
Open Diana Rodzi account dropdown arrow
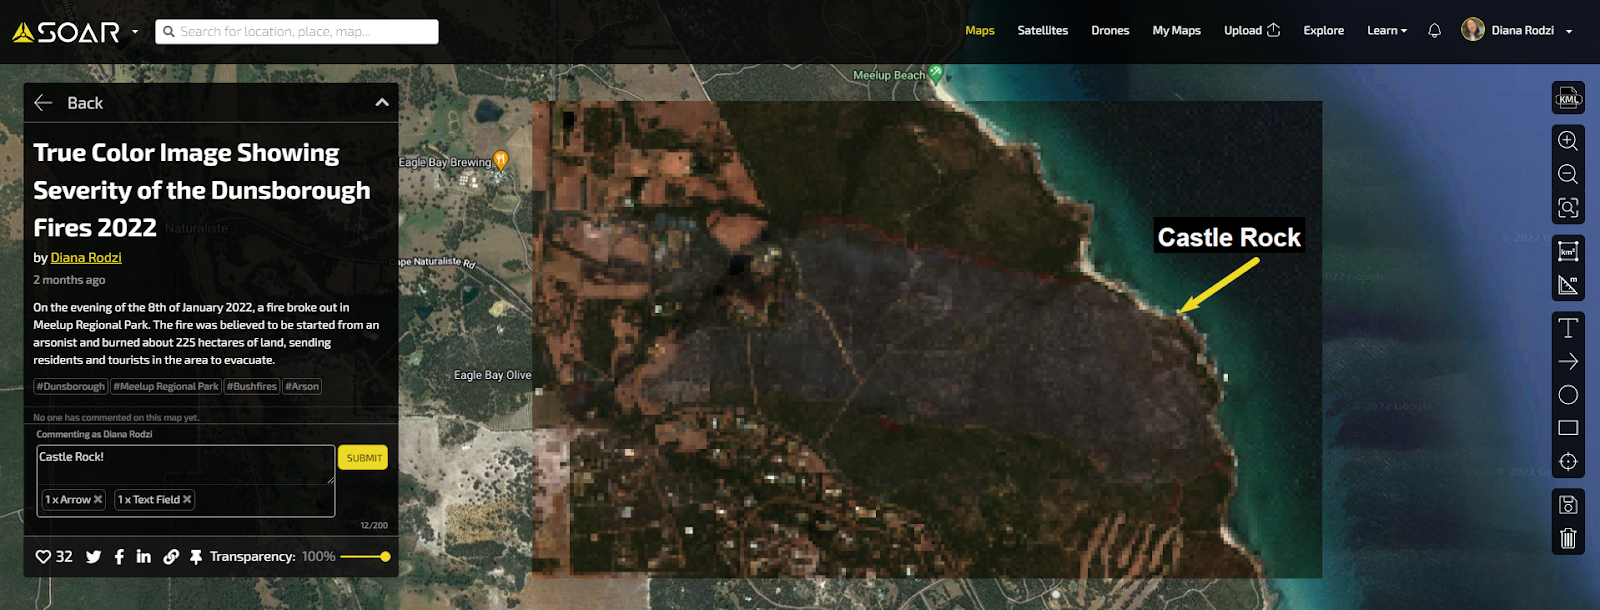pos(1569,32)
